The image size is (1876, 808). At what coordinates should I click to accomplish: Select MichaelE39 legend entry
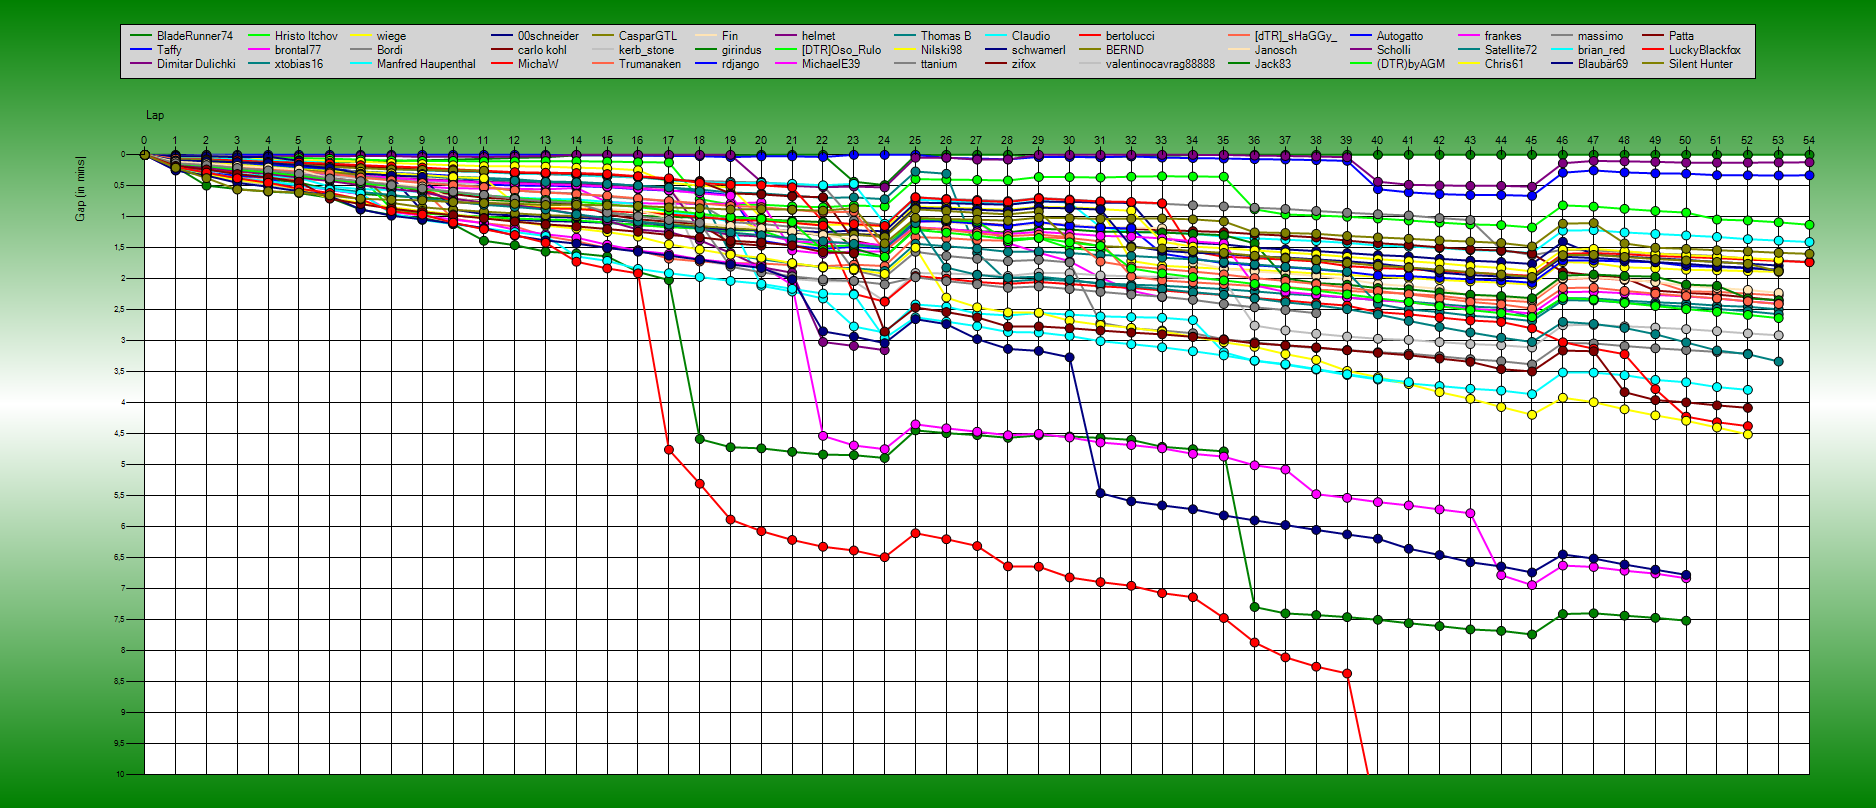coord(831,64)
